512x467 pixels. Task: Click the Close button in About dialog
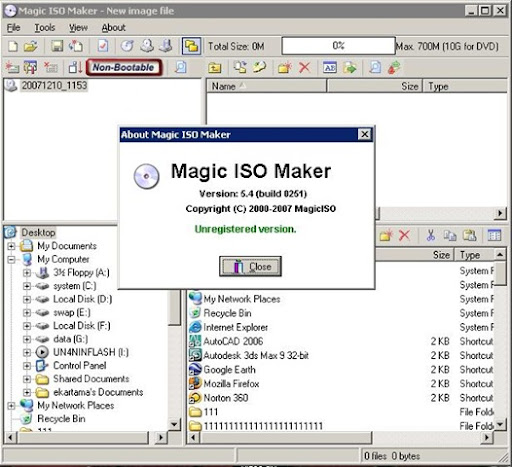tap(250, 266)
